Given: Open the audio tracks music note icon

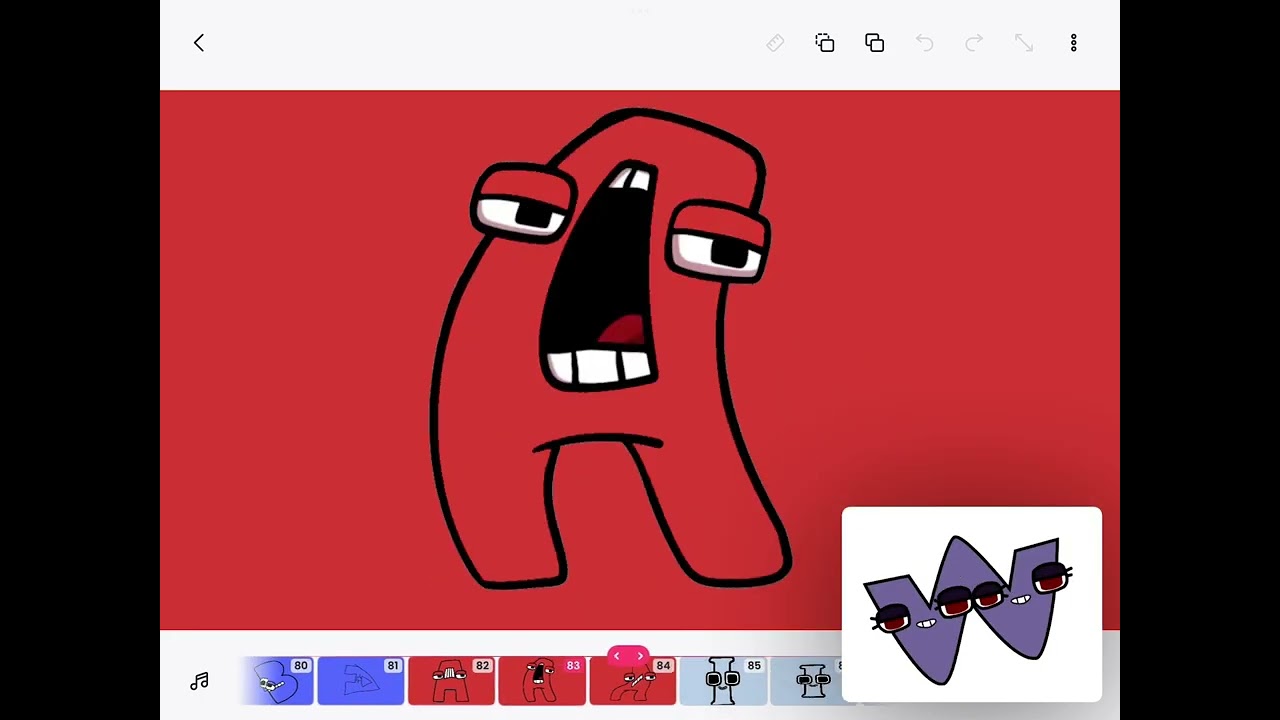Looking at the screenshot, I should [x=199, y=682].
